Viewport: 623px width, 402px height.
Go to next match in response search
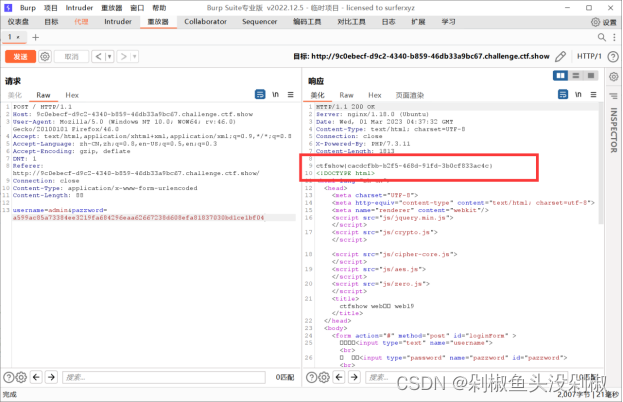tap(354, 377)
